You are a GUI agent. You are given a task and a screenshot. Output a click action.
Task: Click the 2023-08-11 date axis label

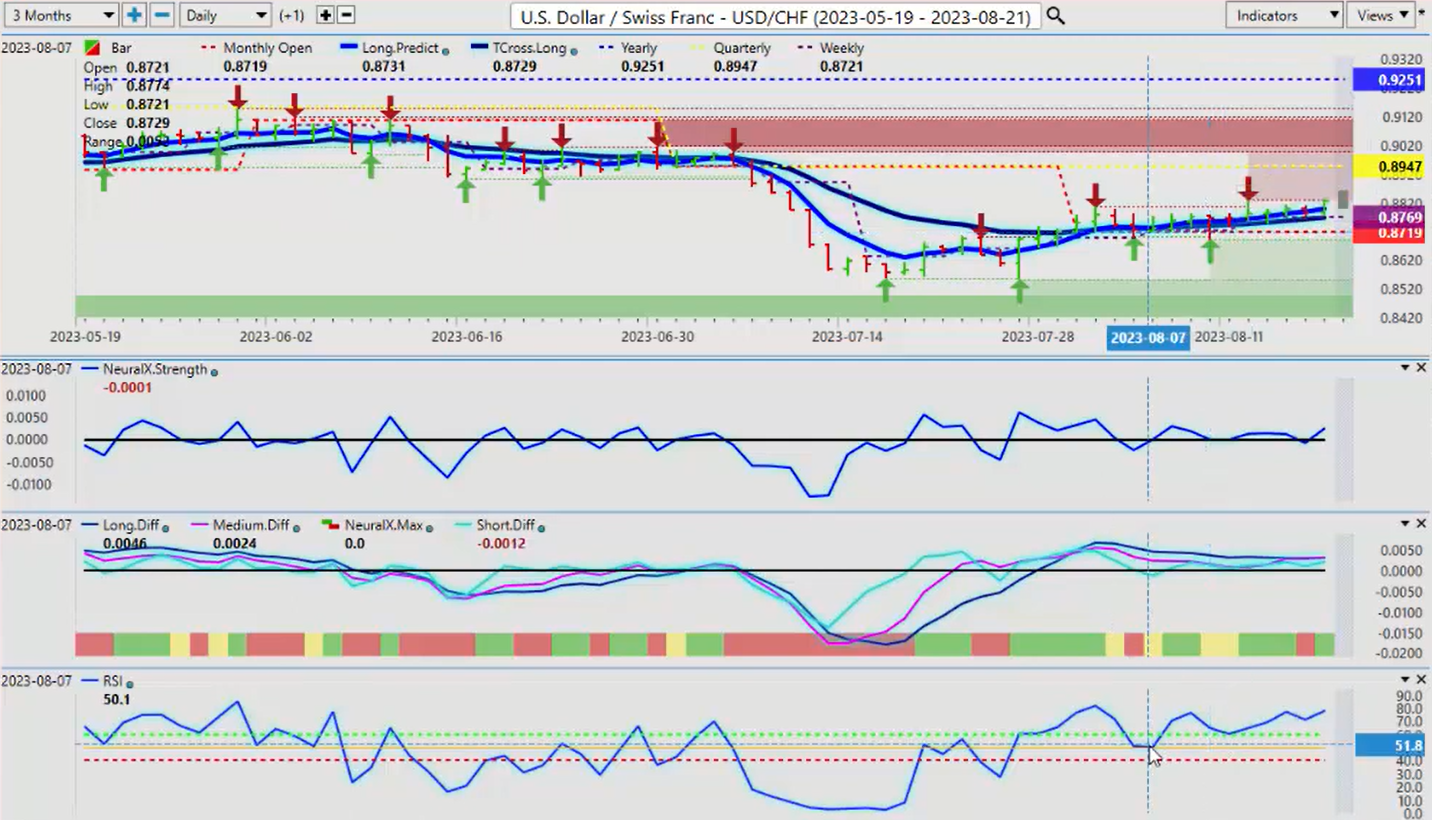[1229, 337]
